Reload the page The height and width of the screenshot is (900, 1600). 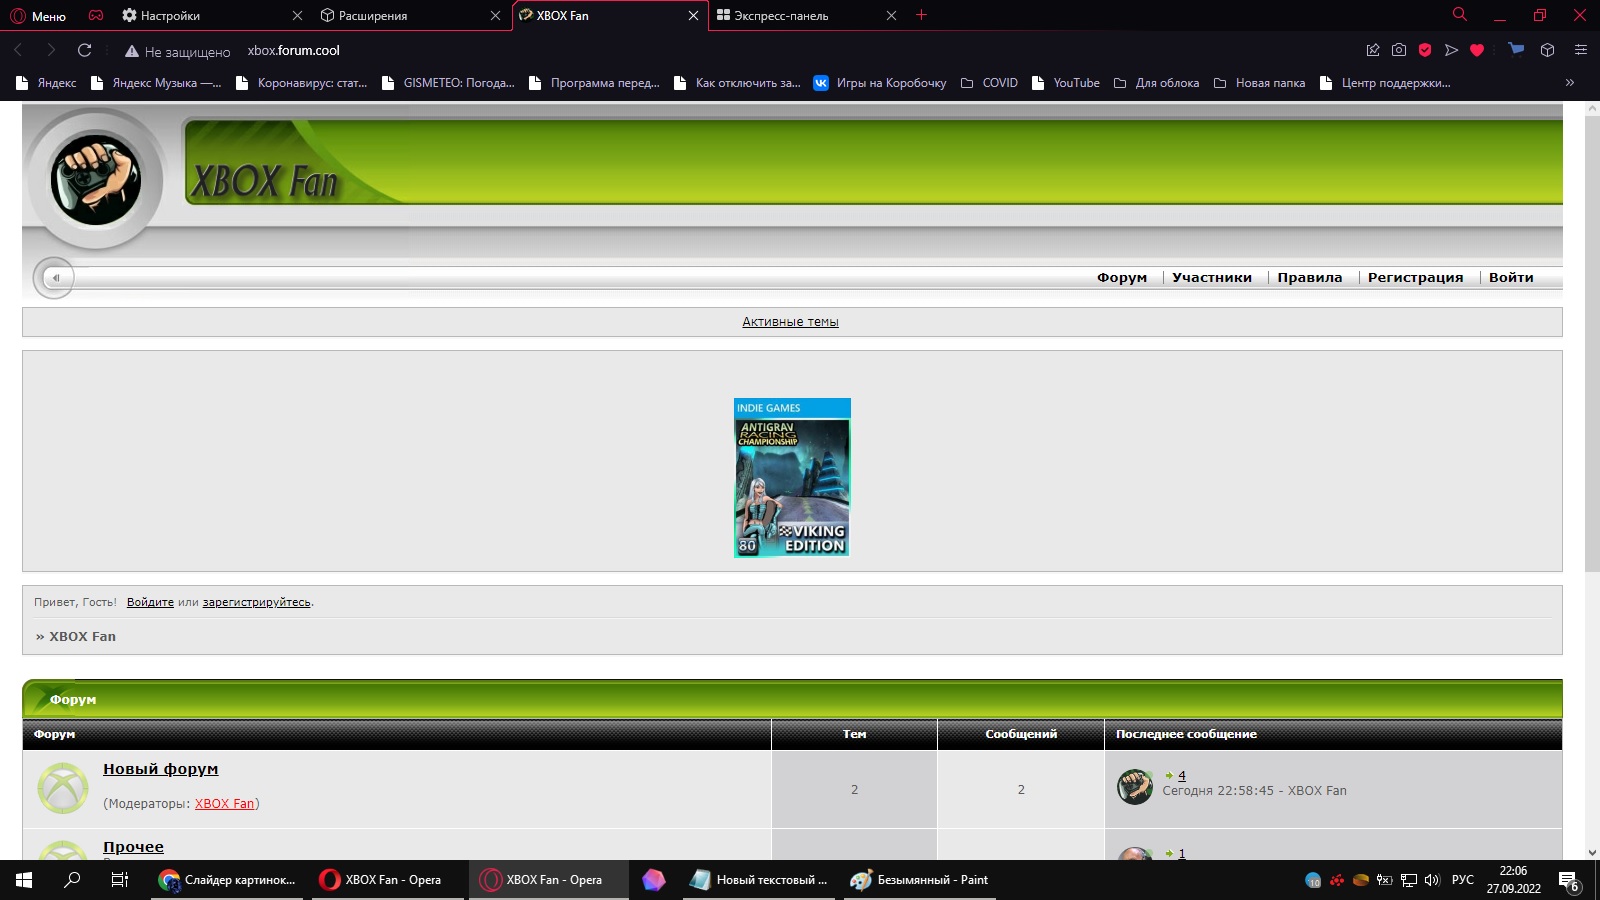85,50
